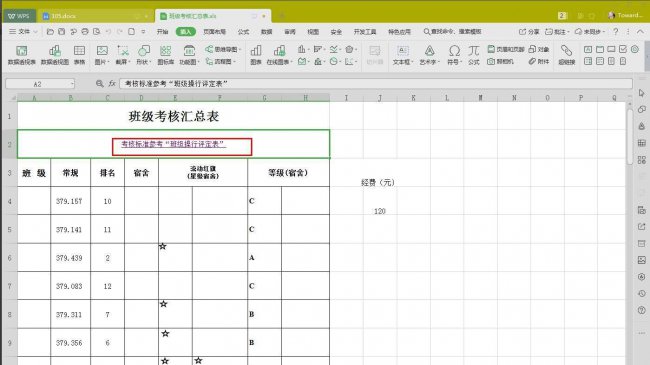Open the 特色应用 tab
The image size is (650, 365).
tap(399, 32)
